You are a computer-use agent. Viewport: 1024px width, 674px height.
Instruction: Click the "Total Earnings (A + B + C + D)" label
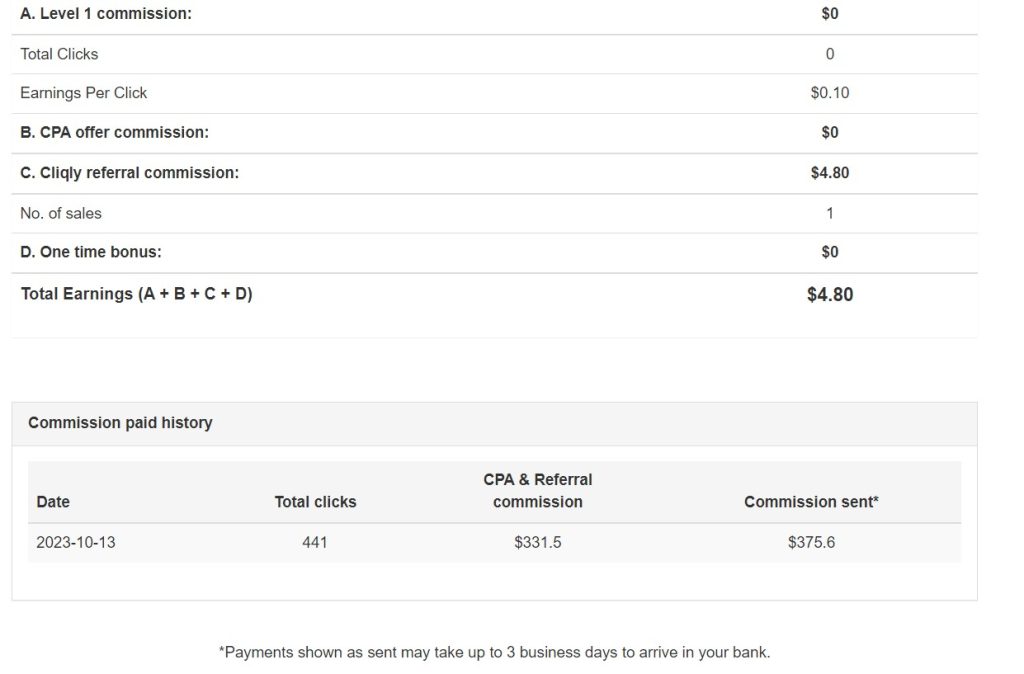click(x=136, y=294)
